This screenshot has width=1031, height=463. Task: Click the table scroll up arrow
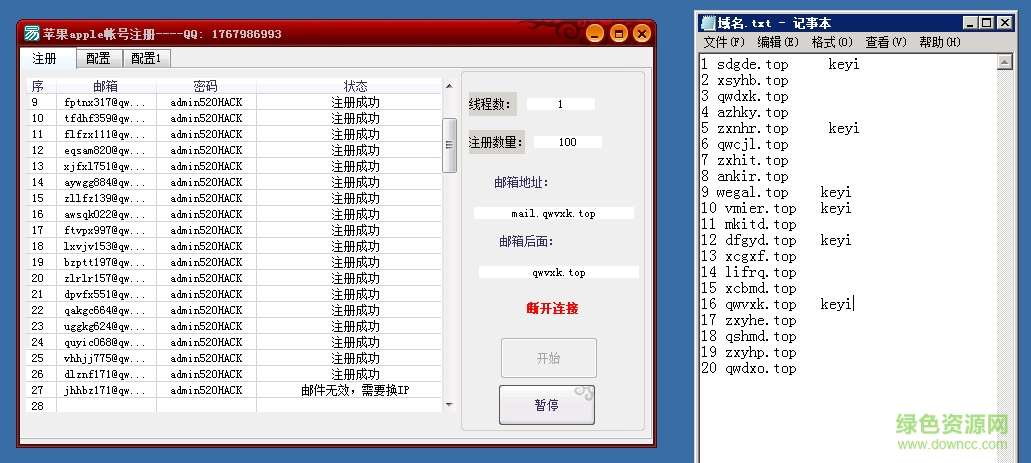(450, 85)
